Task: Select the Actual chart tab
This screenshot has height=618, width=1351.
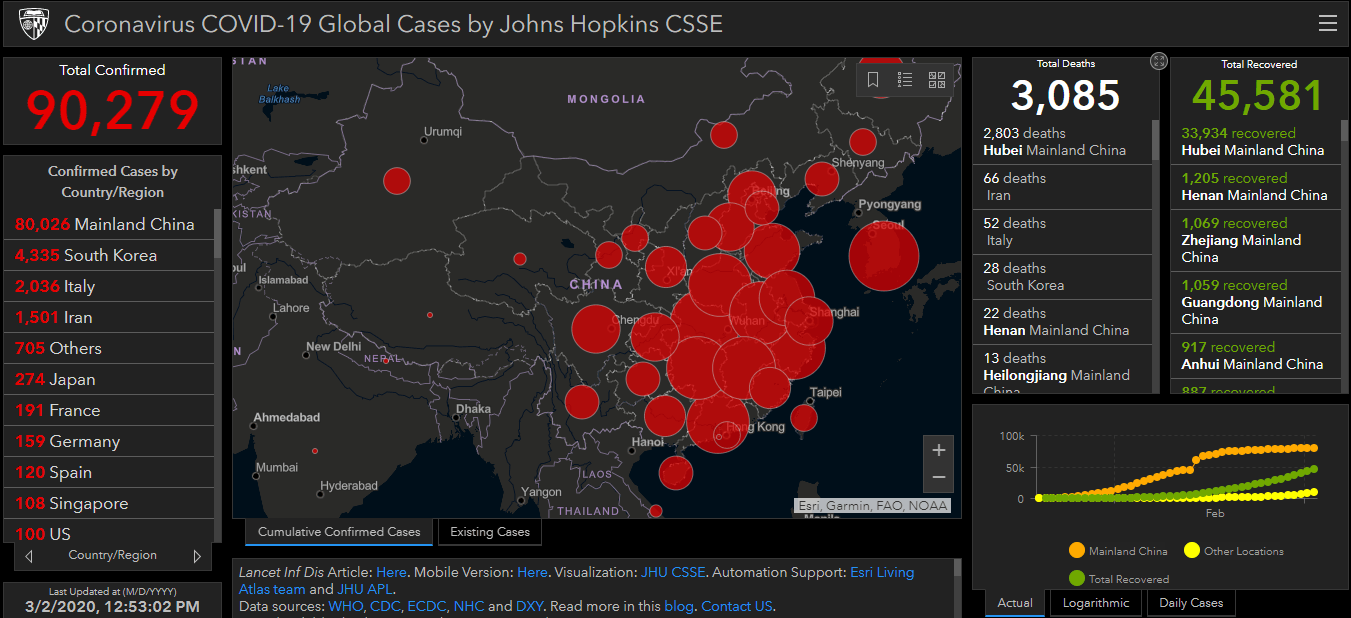Action: pyautogui.click(x=1015, y=603)
